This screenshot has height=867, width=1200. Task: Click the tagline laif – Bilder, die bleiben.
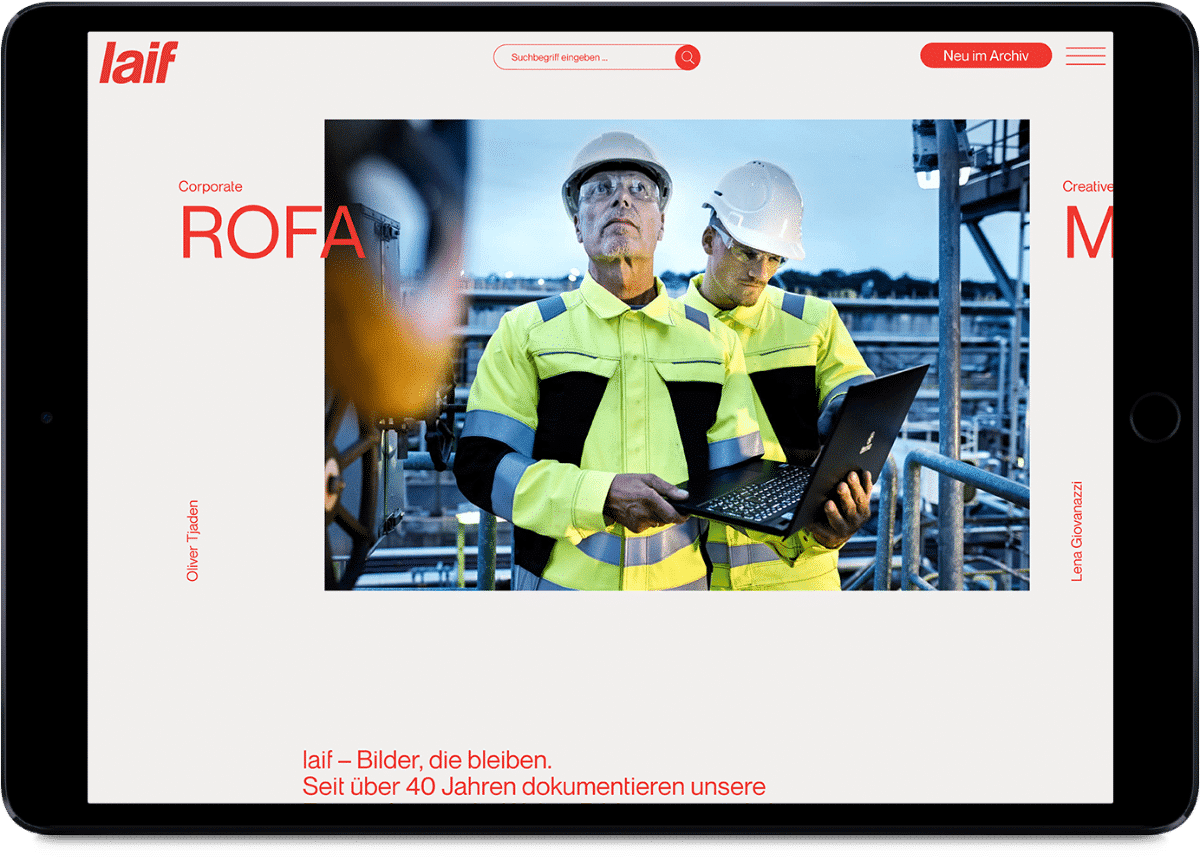pos(427,760)
